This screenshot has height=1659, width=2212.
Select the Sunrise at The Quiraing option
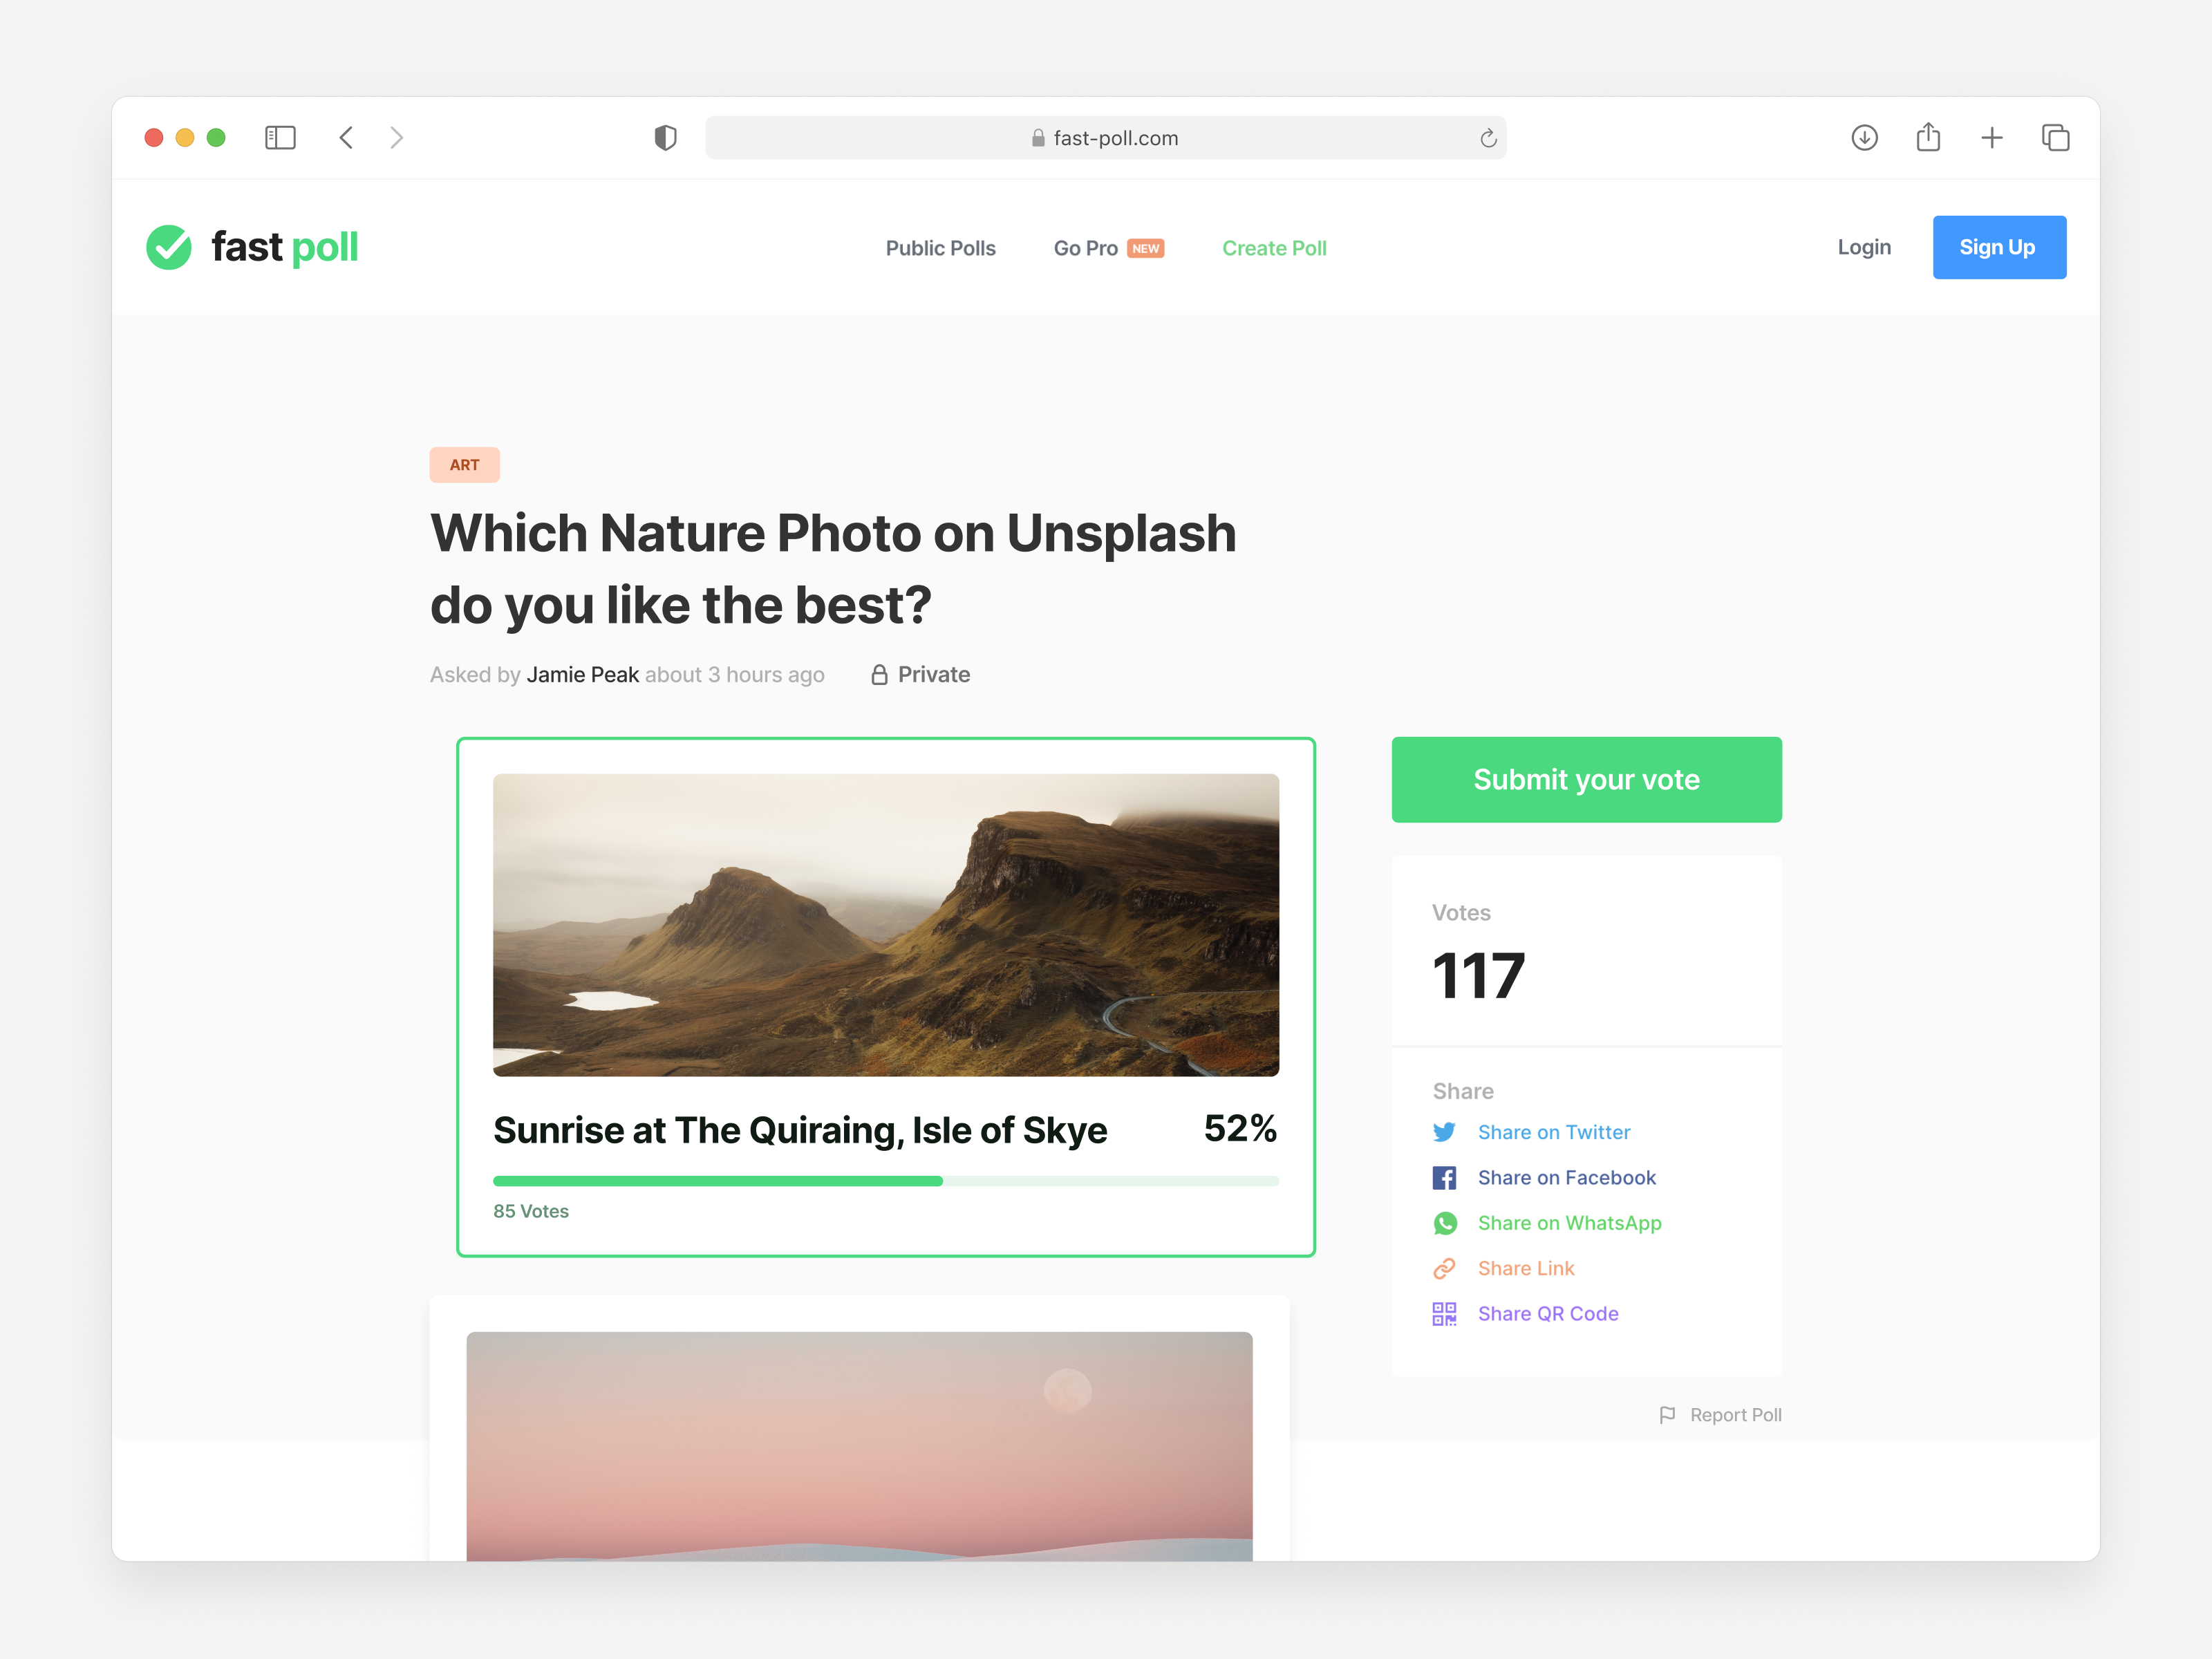[886, 997]
